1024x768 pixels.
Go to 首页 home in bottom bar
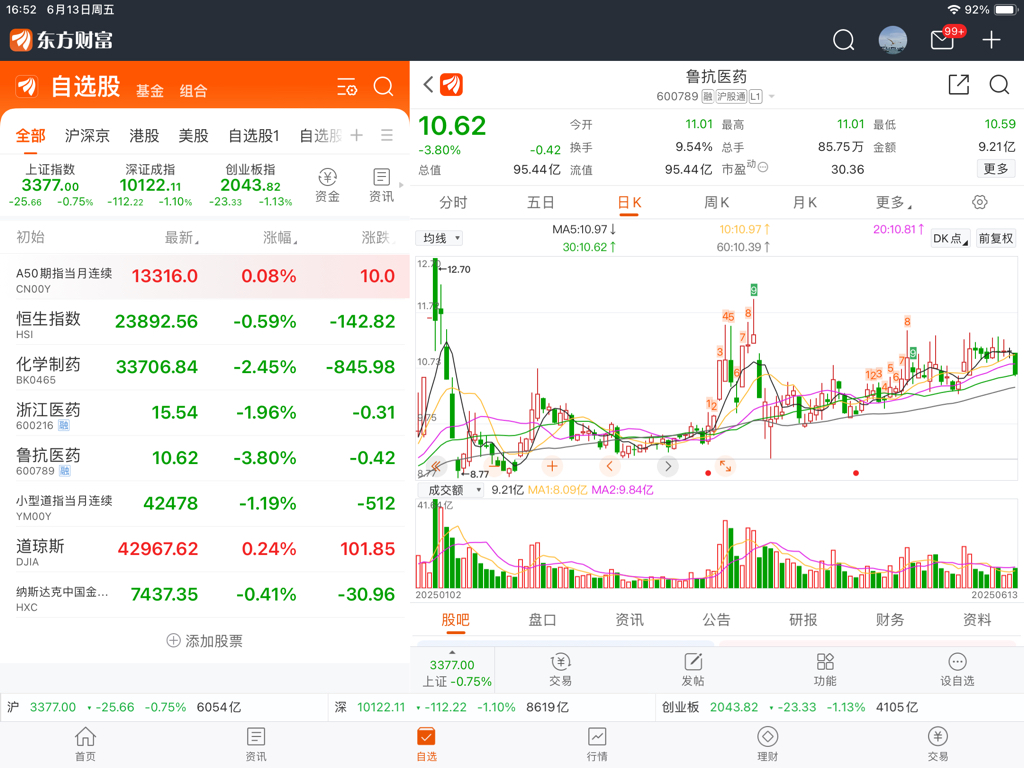tap(85, 744)
